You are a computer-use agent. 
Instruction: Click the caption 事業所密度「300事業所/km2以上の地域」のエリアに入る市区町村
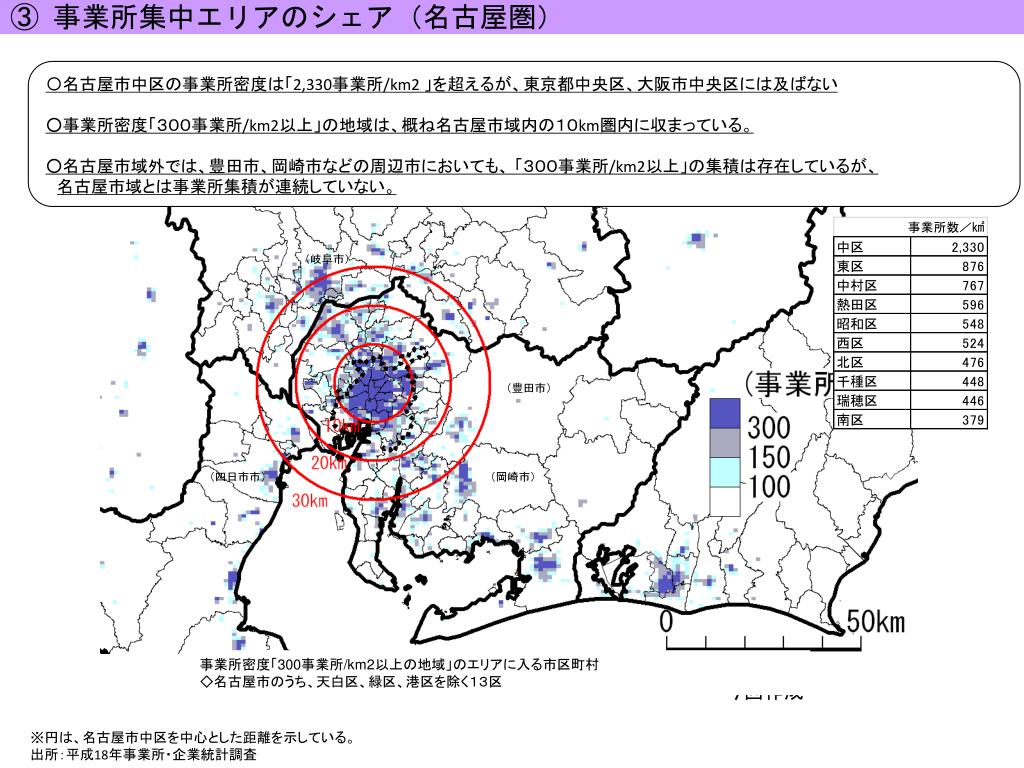pos(399,665)
